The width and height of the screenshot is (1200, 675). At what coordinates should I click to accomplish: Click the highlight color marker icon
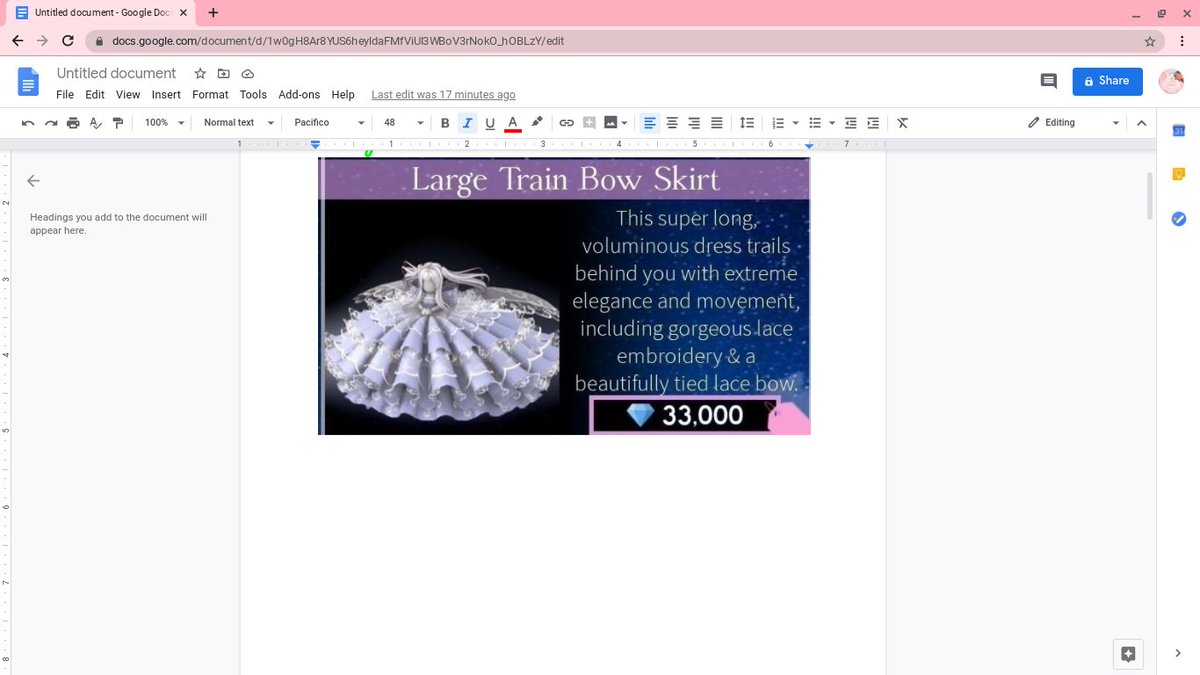[x=537, y=122]
